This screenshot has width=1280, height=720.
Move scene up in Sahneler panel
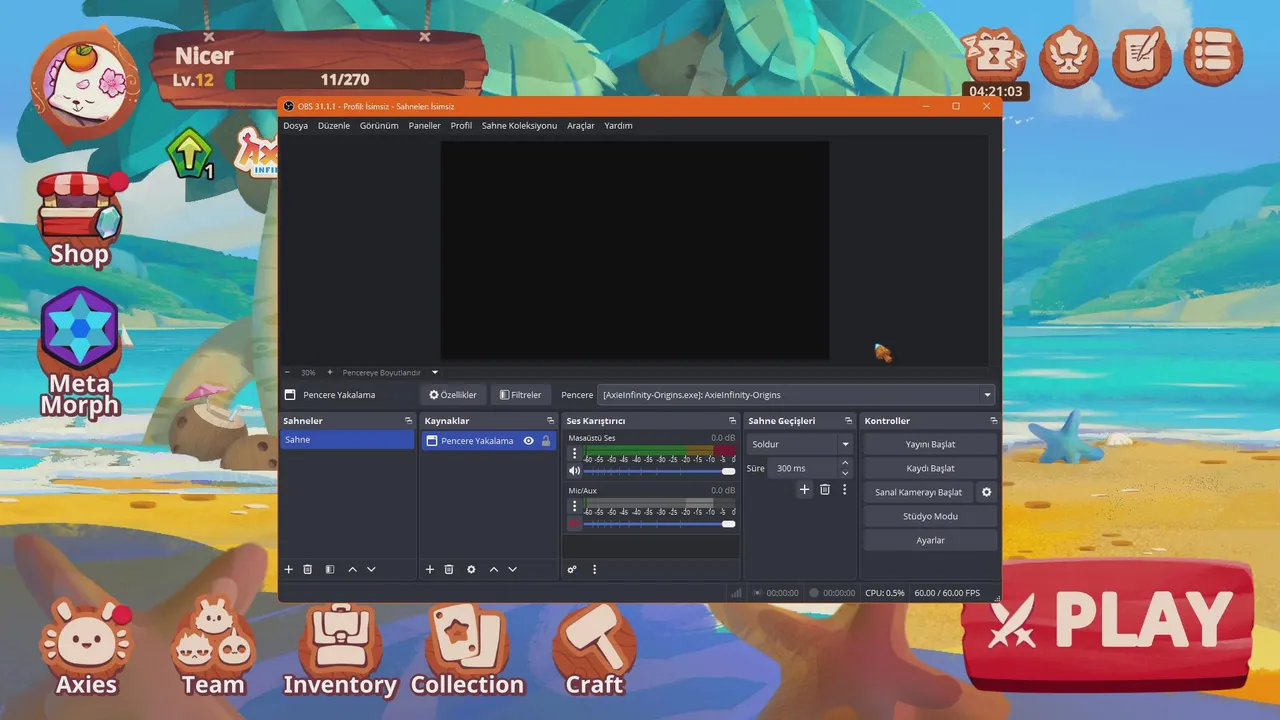coord(352,569)
